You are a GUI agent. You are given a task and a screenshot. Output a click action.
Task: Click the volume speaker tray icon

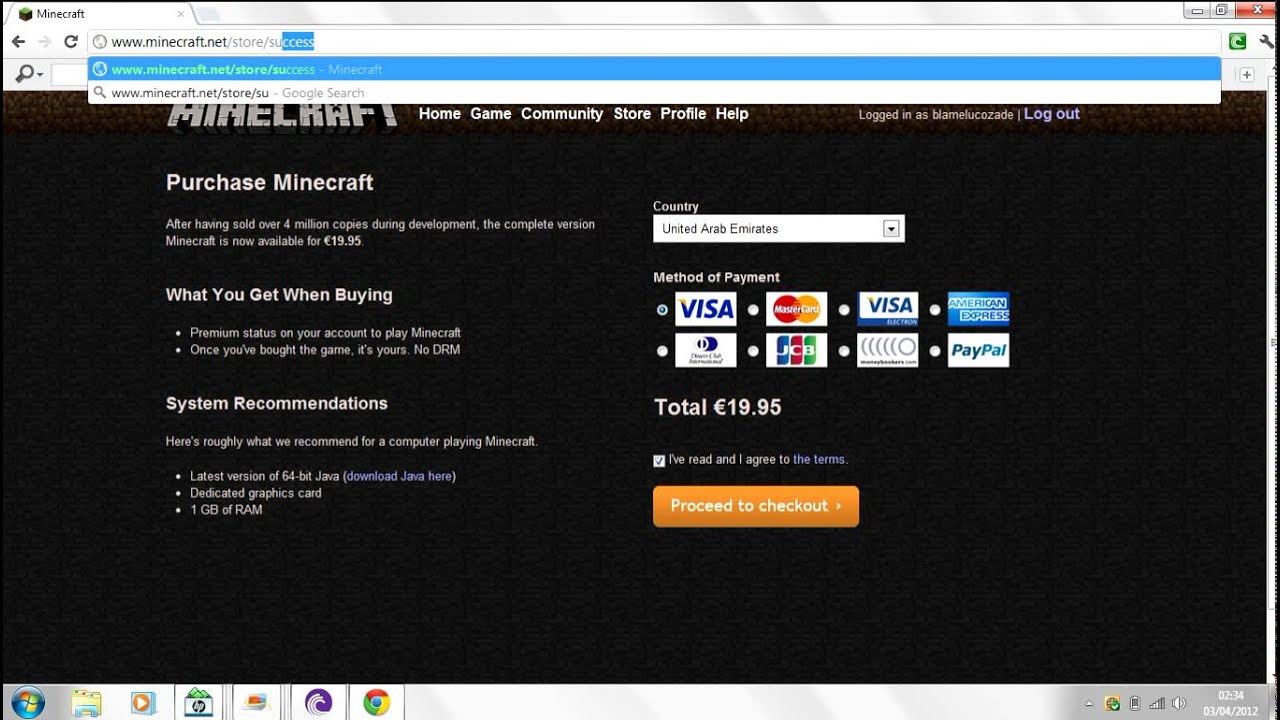click(1179, 703)
